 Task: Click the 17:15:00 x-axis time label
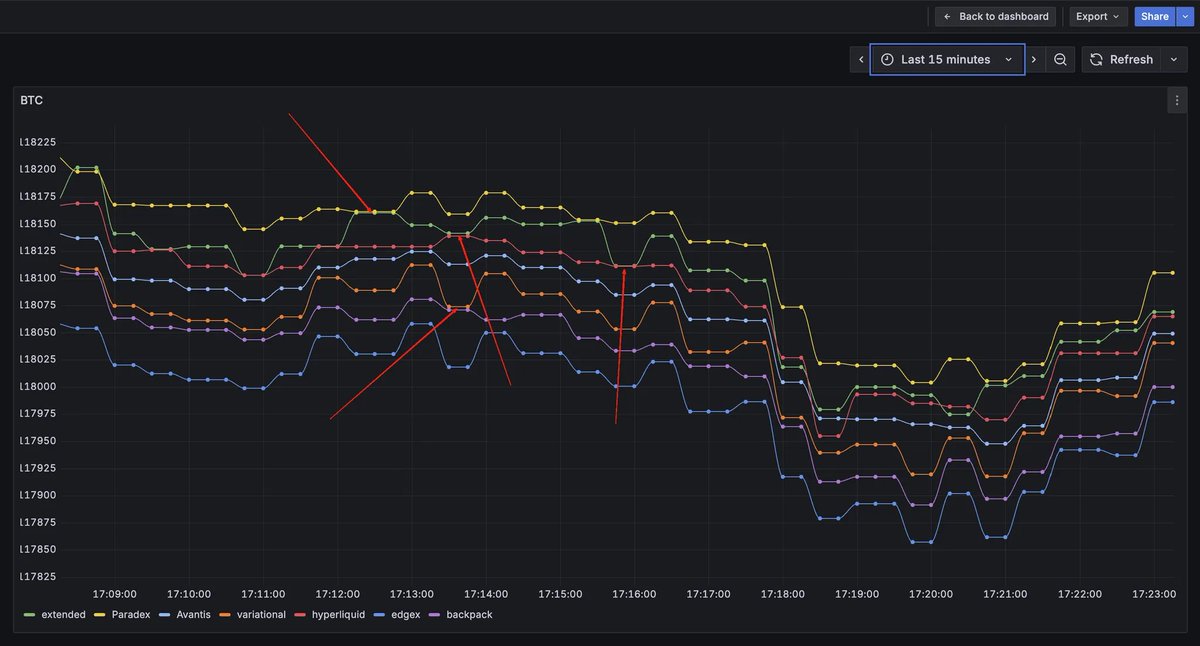pos(561,594)
